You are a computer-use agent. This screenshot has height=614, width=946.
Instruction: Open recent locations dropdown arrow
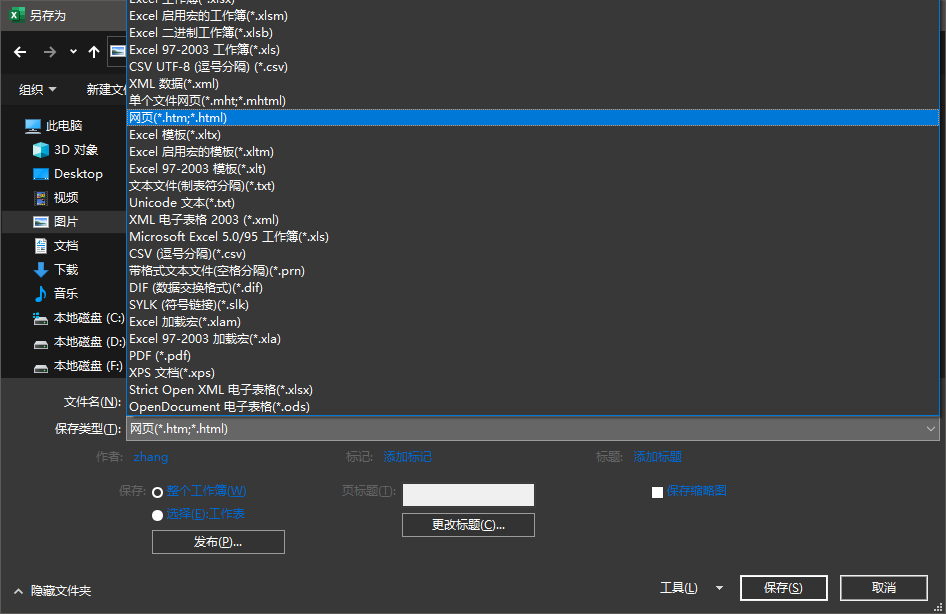tap(73, 52)
